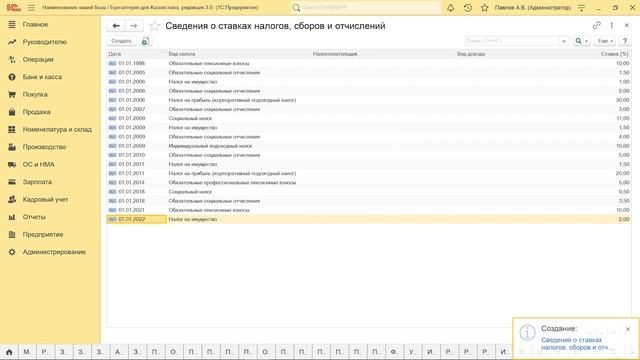Open the three-dot form menu
640x360 pixels.
pos(611,25)
